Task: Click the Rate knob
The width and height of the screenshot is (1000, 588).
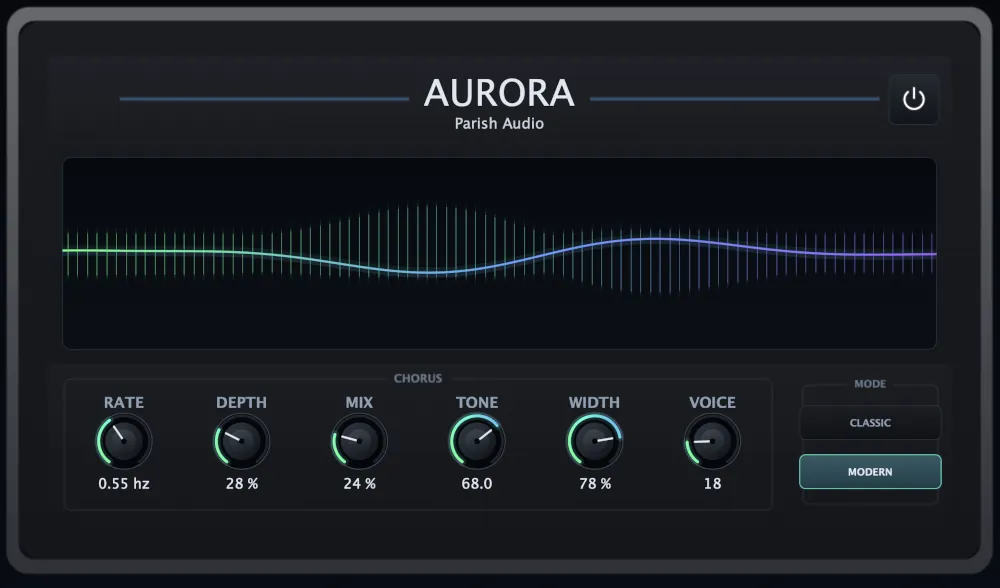Action: (124, 441)
